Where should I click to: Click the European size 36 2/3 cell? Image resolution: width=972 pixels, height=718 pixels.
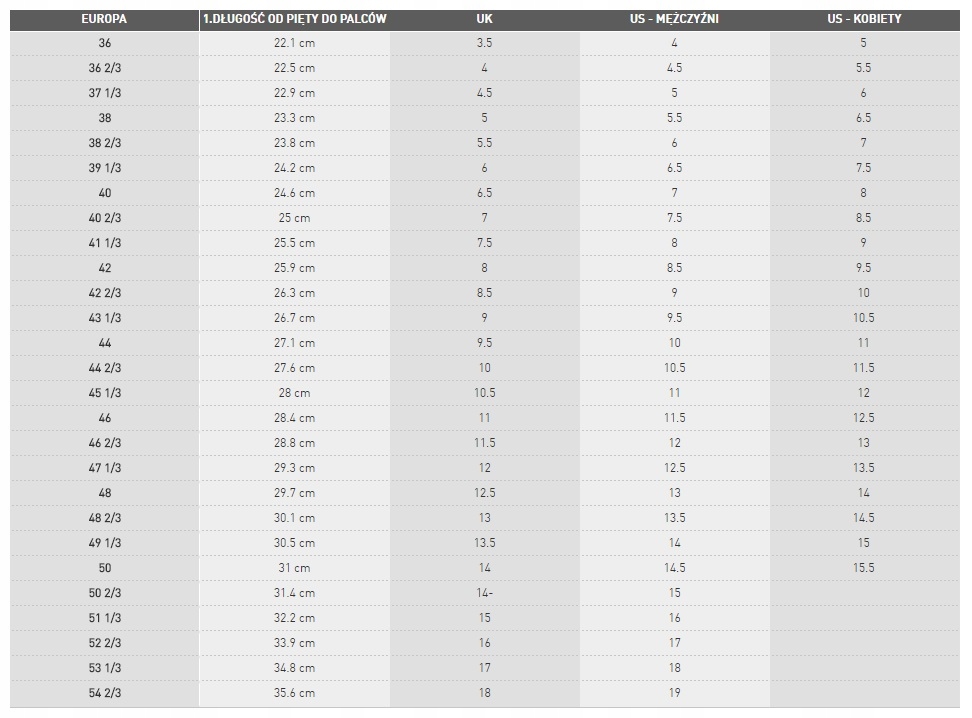click(x=105, y=68)
